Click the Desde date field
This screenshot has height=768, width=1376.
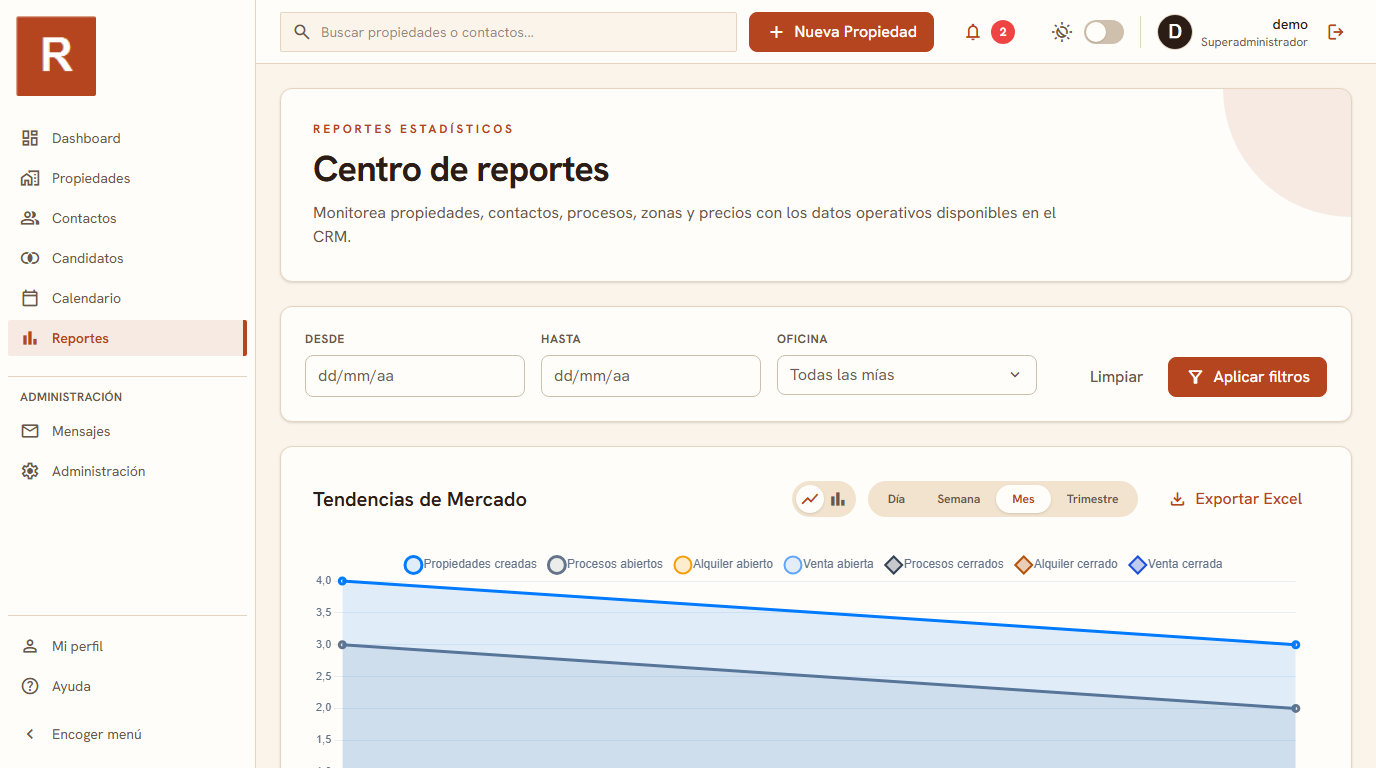click(415, 376)
